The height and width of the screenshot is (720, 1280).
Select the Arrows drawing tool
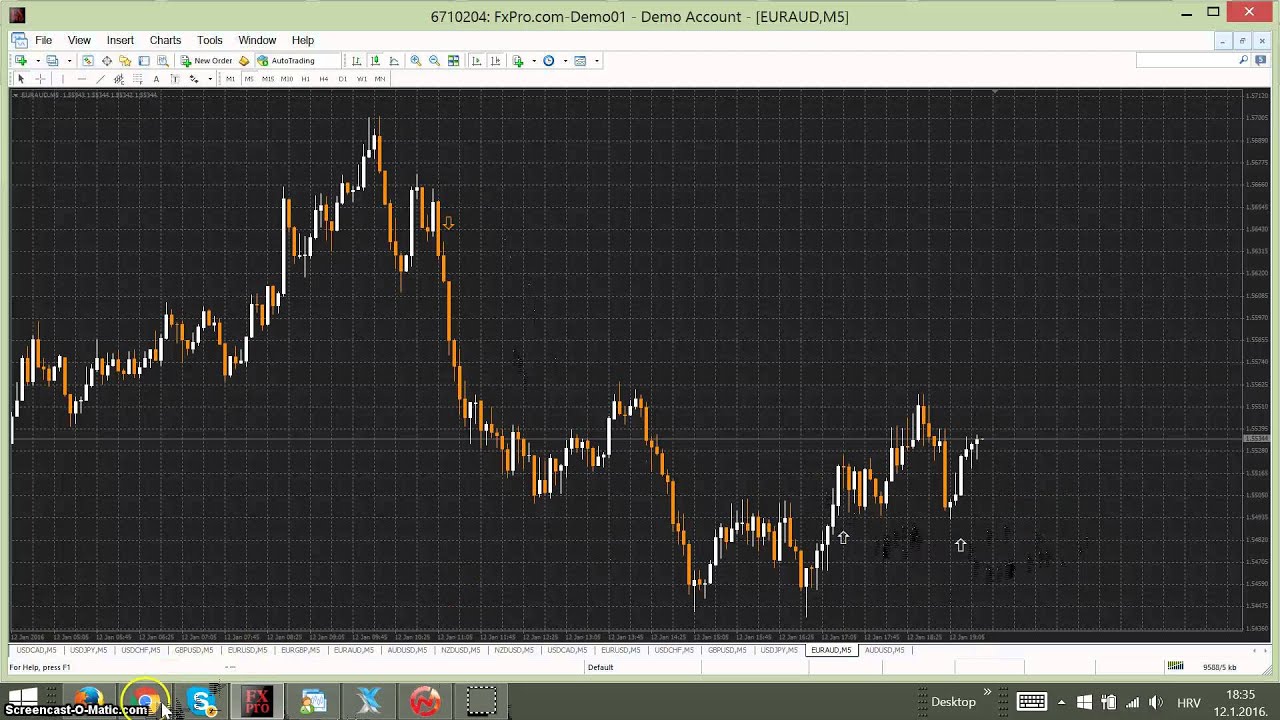click(194, 79)
